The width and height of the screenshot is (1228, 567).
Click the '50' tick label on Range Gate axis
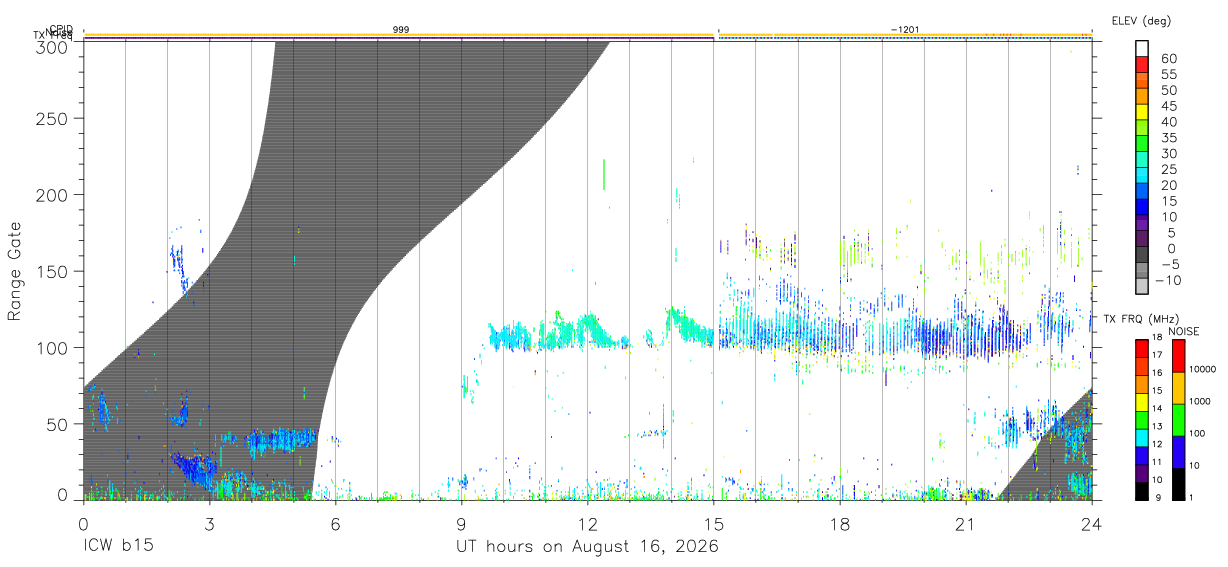[56, 424]
